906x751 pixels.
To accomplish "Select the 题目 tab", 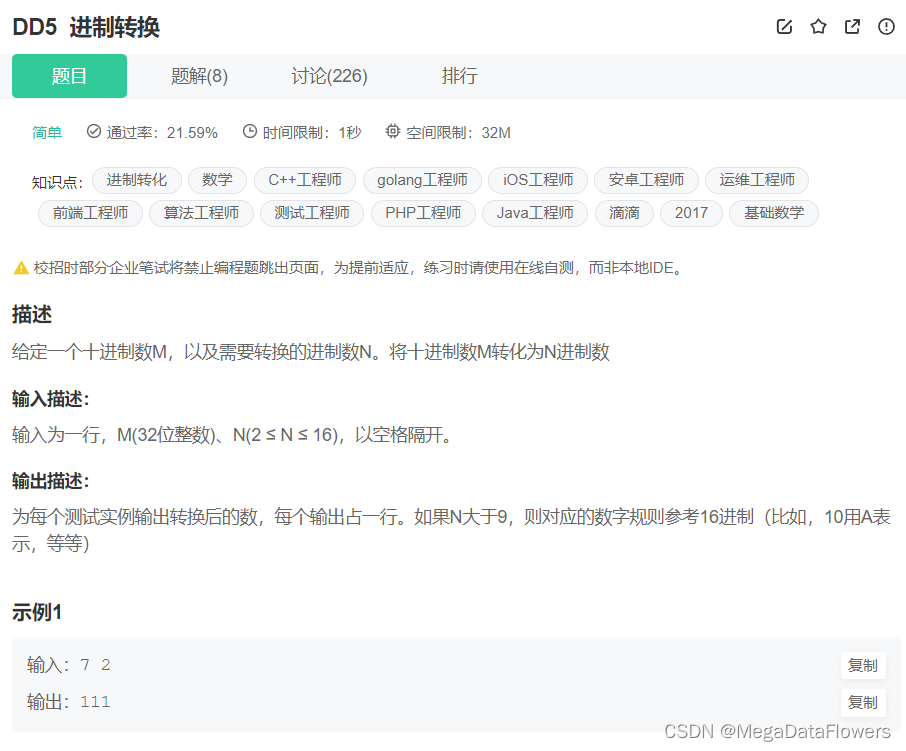I will point(68,76).
